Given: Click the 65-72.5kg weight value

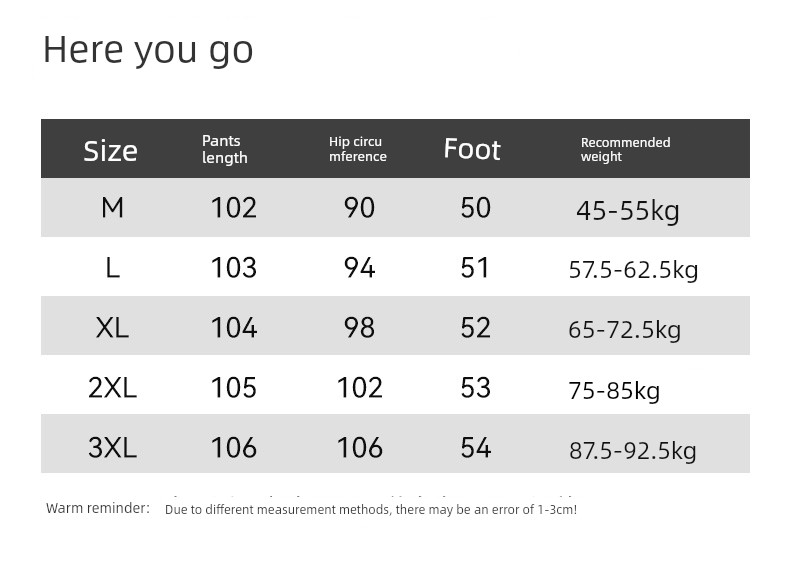Looking at the screenshot, I should click(x=625, y=330).
